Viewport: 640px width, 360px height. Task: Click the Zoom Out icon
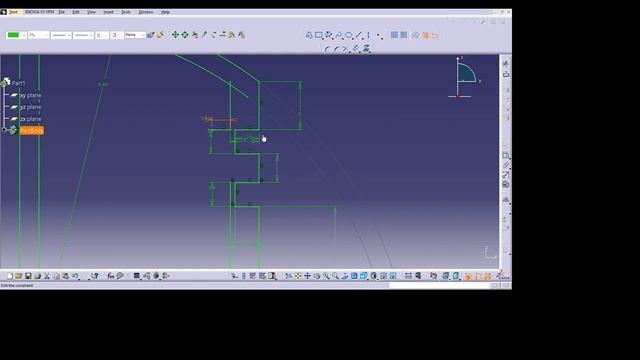pyautogui.click(x=335, y=276)
